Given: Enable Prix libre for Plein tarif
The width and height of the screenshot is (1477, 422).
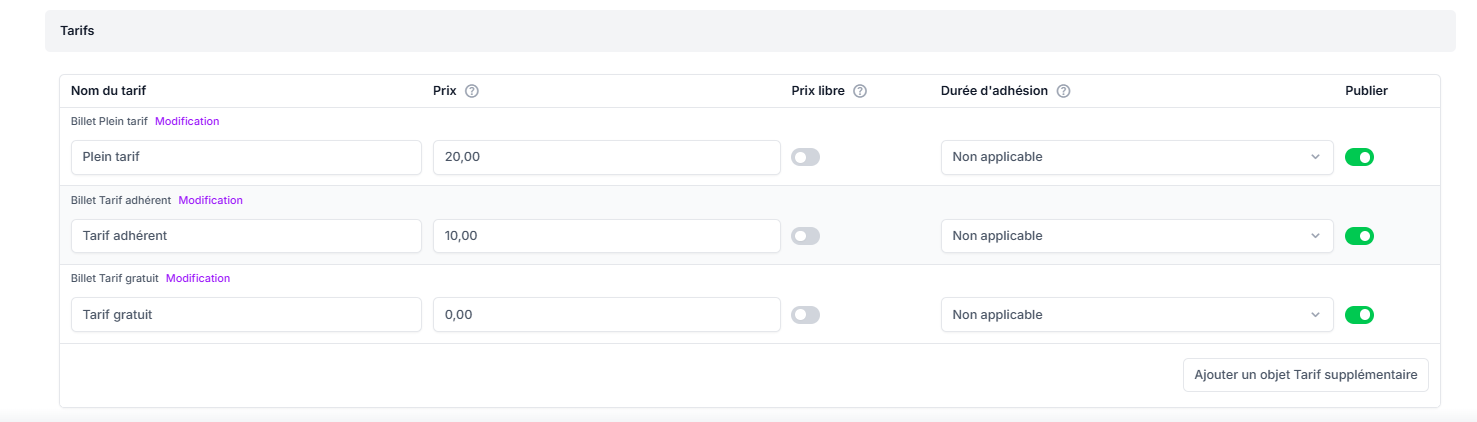Looking at the screenshot, I should [805, 157].
